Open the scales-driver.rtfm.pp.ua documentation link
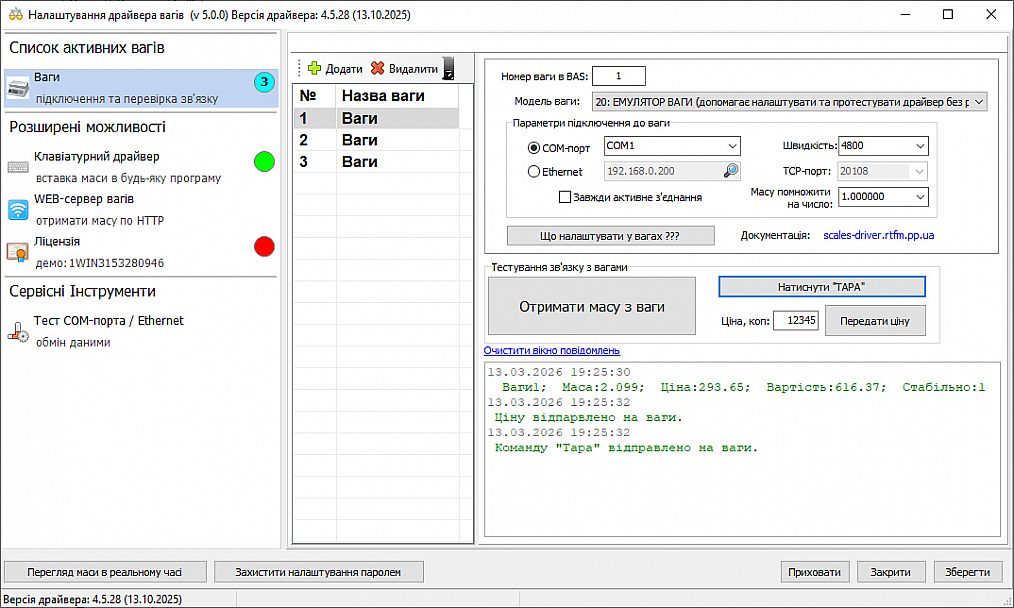Viewport: 1014px width, 608px height. pos(878,236)
